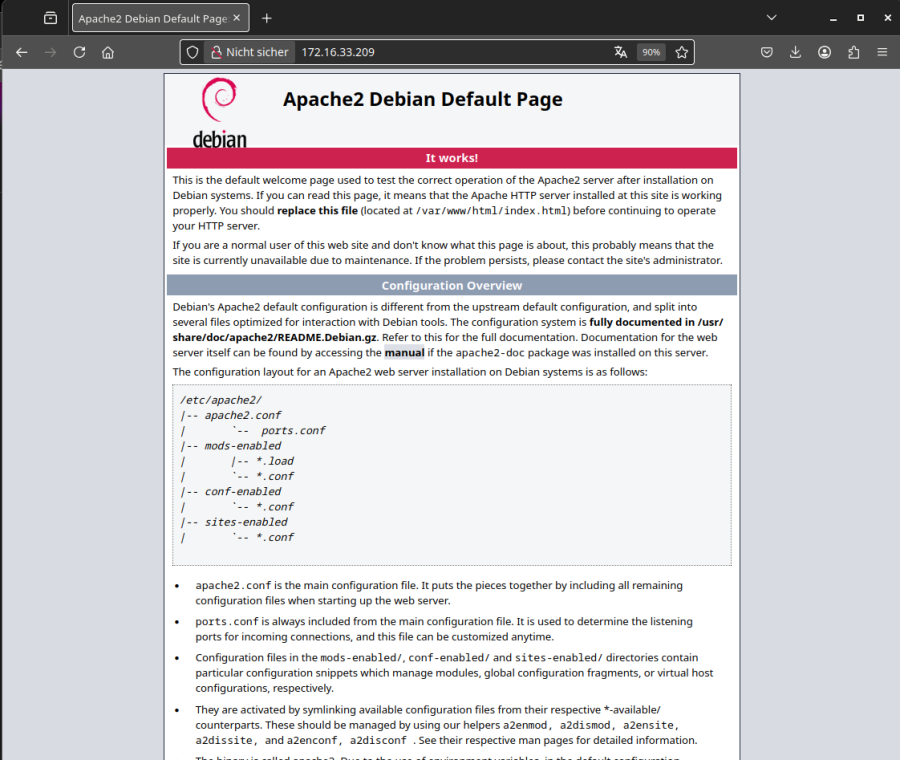This screenshot has width=900, height=760.
Task: Open the Firefox account menu
Action: [824, 51]
